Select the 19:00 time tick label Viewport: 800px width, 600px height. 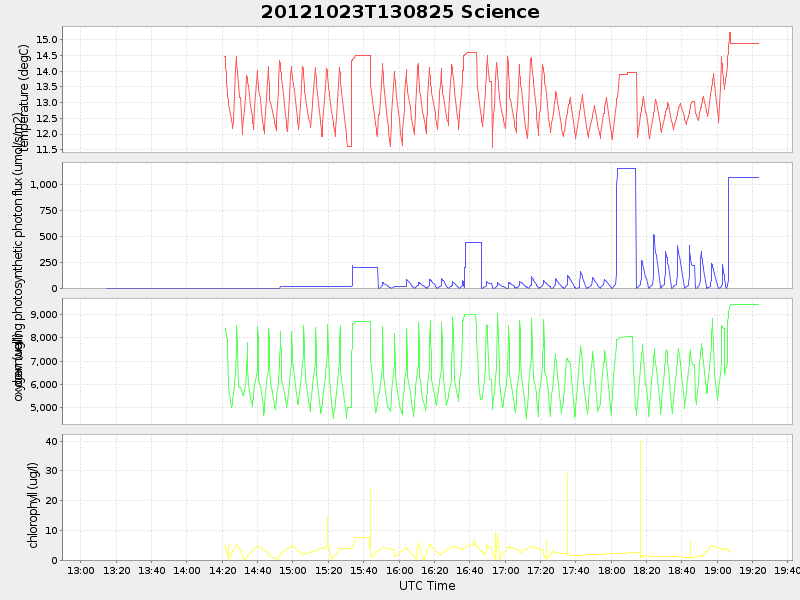718,570
